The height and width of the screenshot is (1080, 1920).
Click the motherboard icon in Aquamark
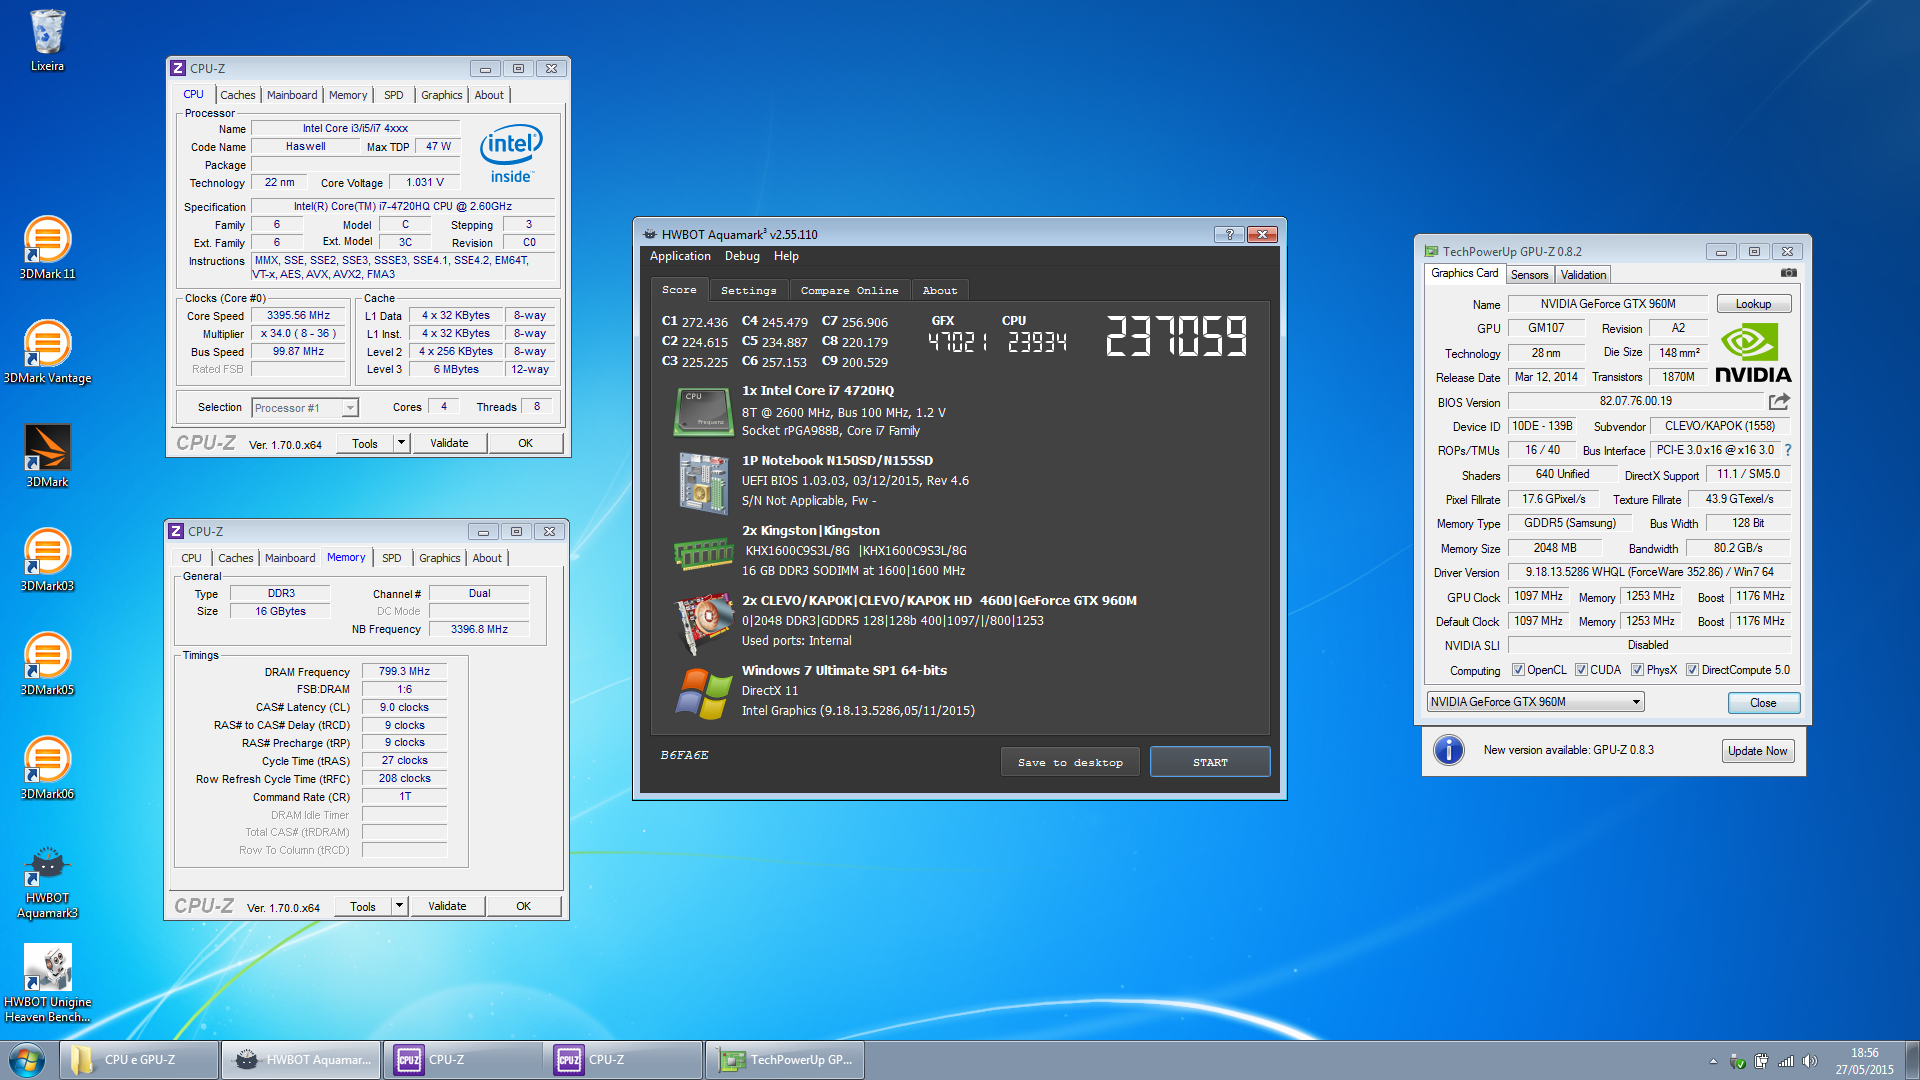[x=703, y=483]
